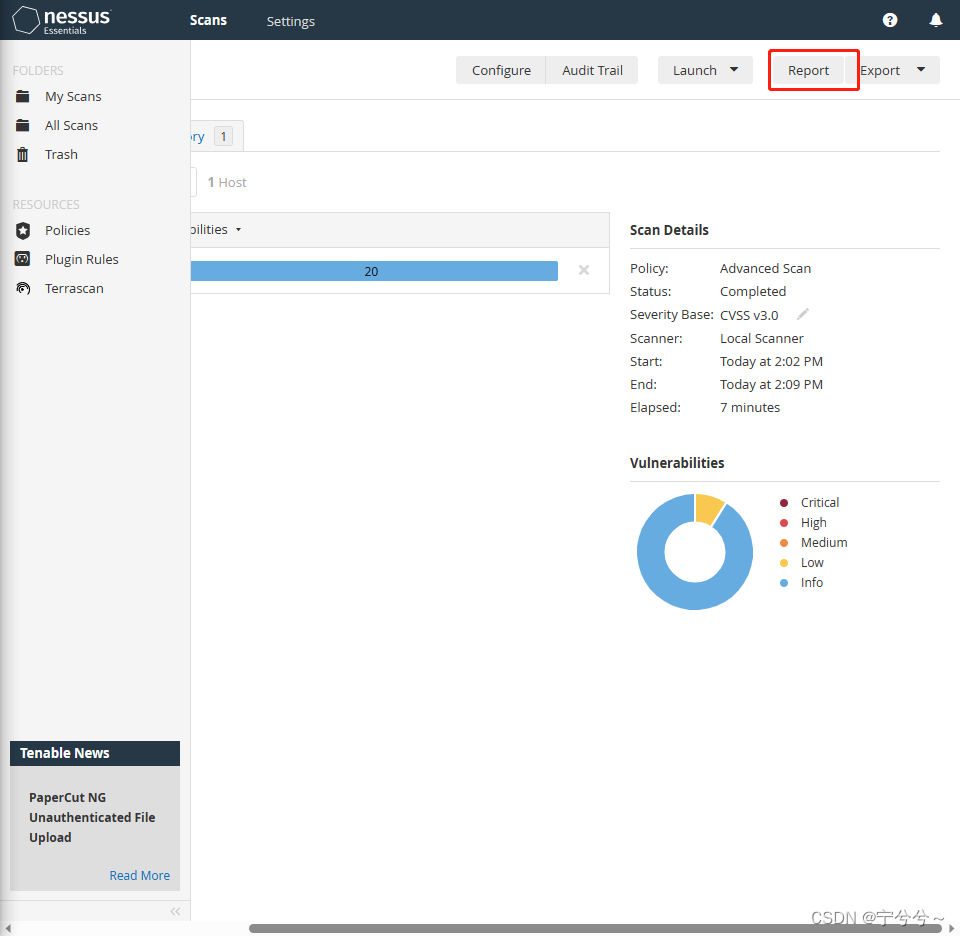This screenshot has height=936, width=960.
Task: Open the help question mark icon
Action: tap(890, 20)
